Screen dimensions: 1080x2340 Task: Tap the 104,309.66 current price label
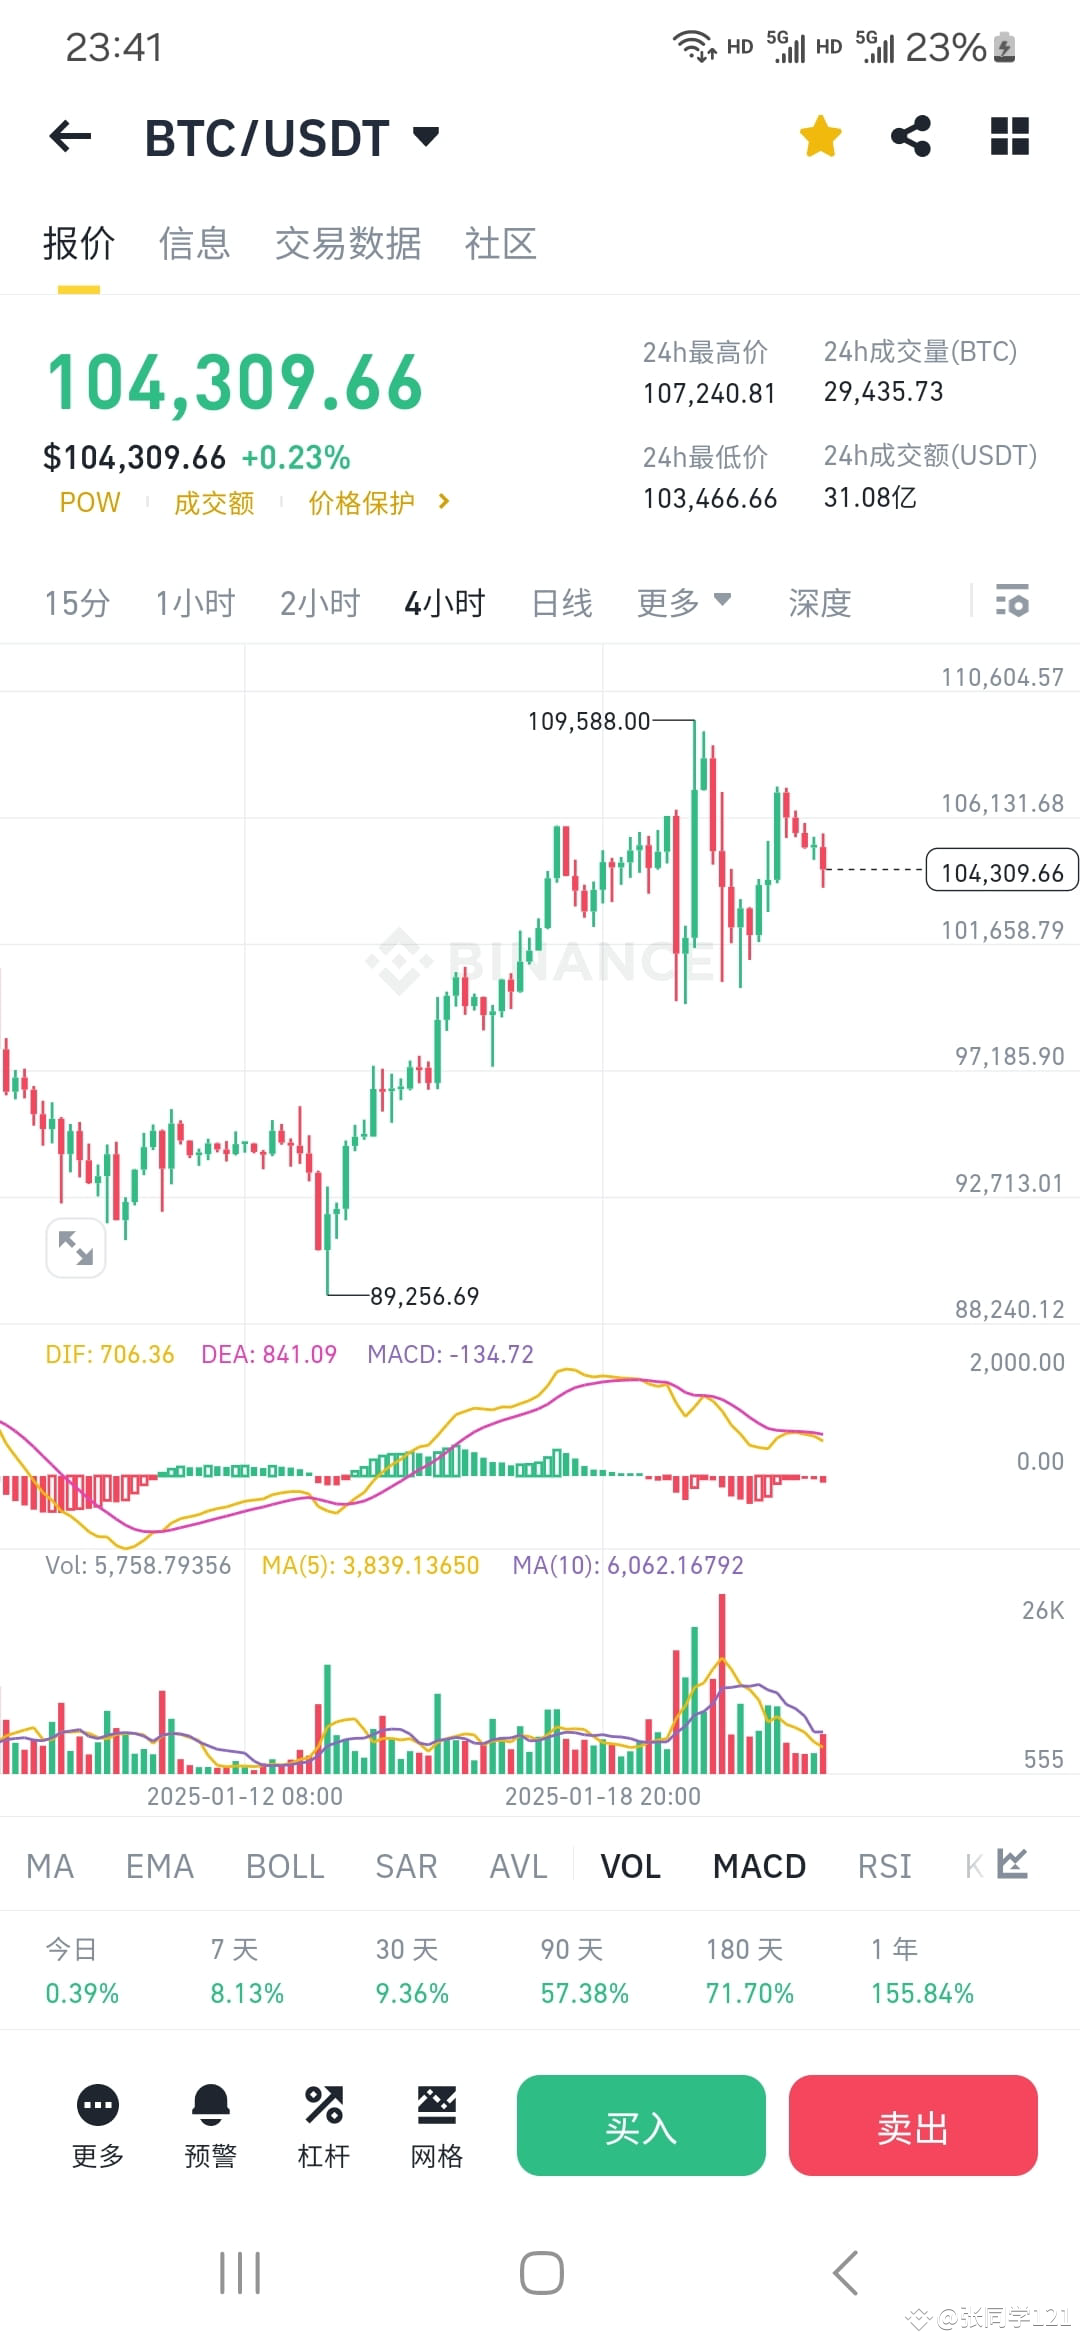[x=1000, y=872]
